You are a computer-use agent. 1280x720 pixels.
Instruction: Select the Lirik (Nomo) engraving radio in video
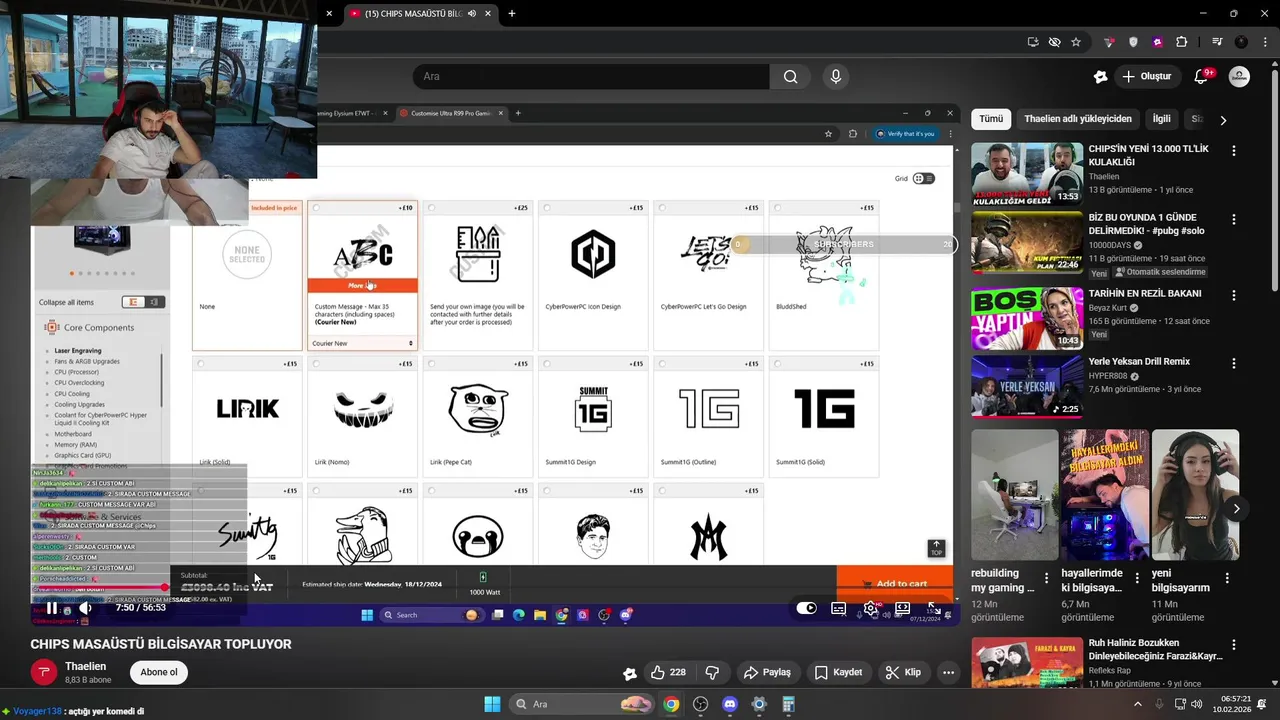pyautogui.click(x=316, y=364)
